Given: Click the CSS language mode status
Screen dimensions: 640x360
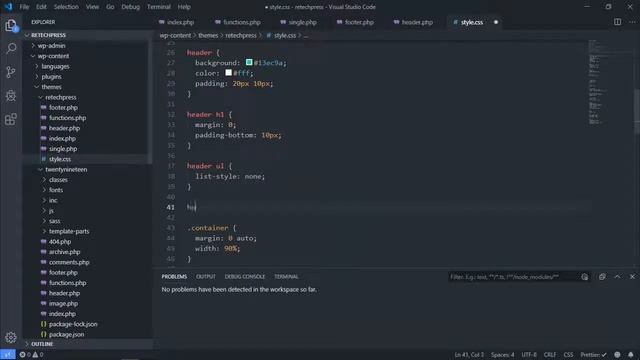Looking at the screenshot, I should [568, 355].
